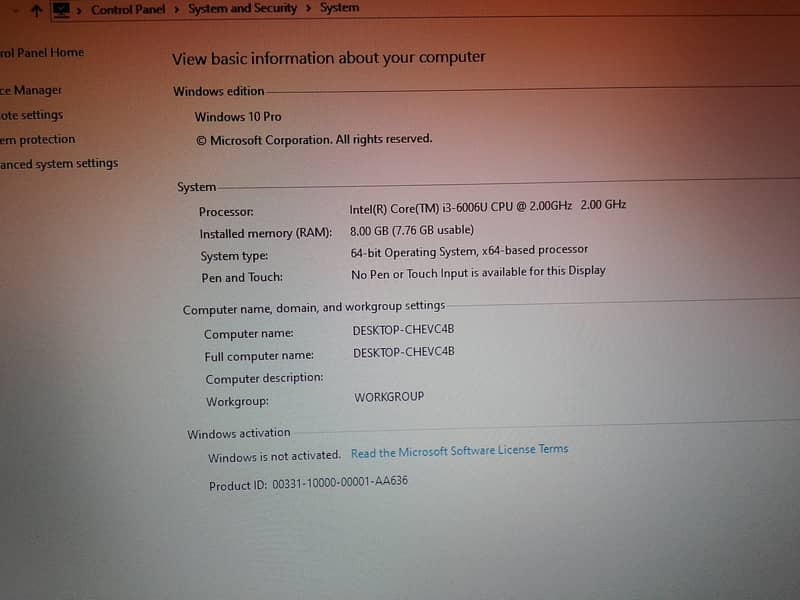
Task: Click the Windows 10 Pro edition text
Action: pyautogui.click(x=238, y=117)
